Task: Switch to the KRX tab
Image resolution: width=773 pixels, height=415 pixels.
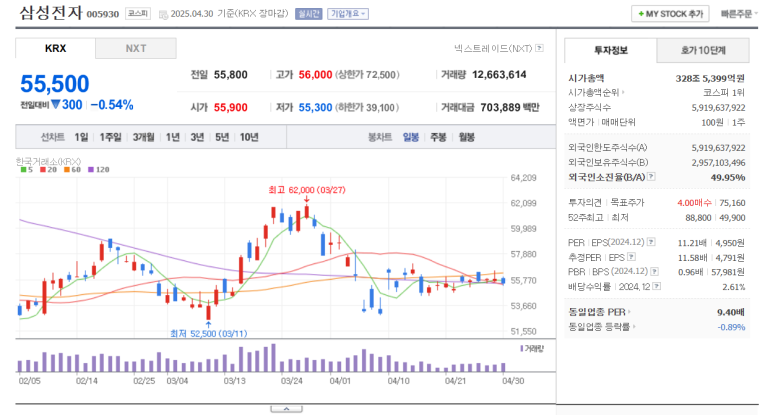Action: tap(55, 48)
